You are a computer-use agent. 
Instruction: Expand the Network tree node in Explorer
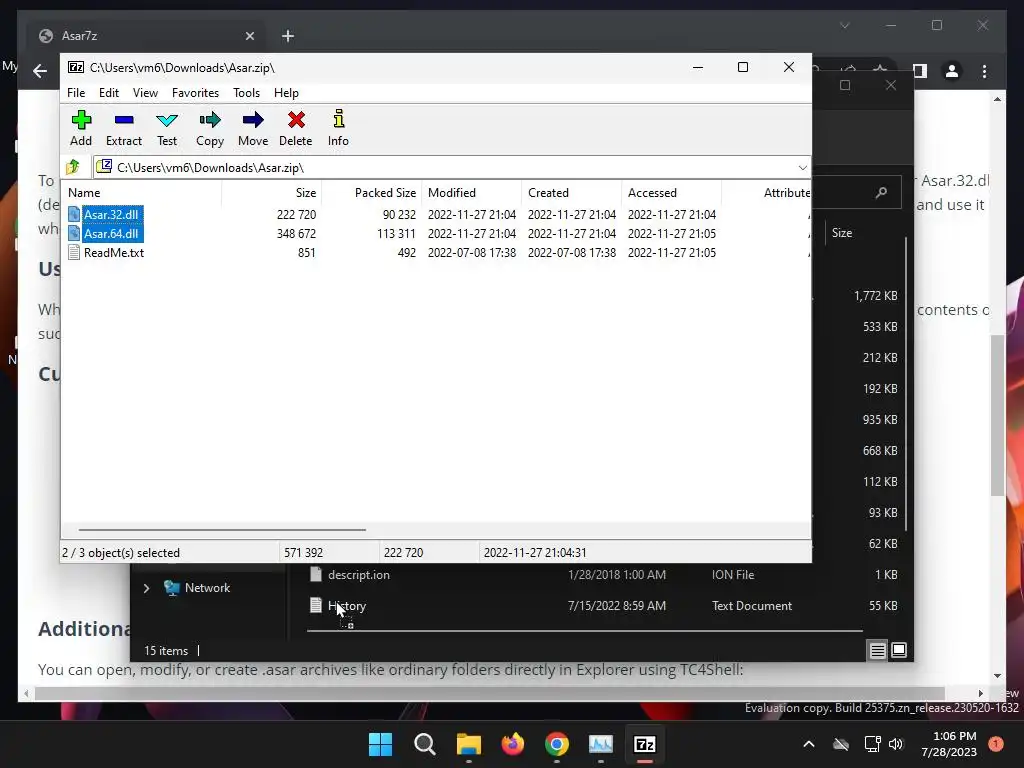(x=146, y=588)
